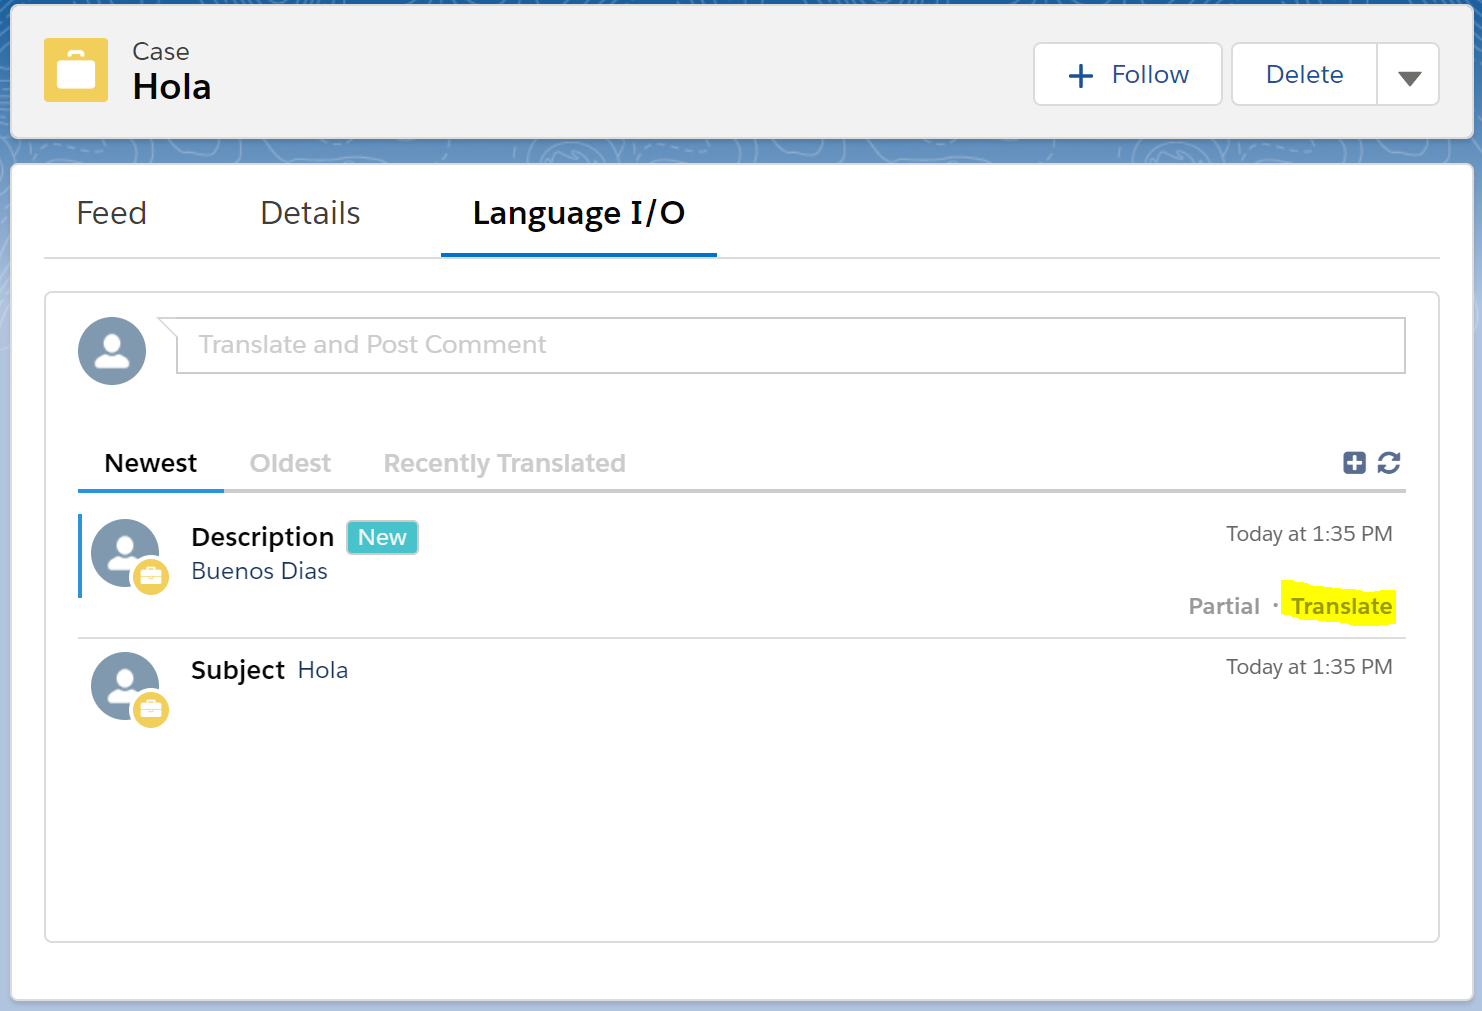Click the highlighted Translate link
The image size is (1482, 1011).
point(1341,606)
